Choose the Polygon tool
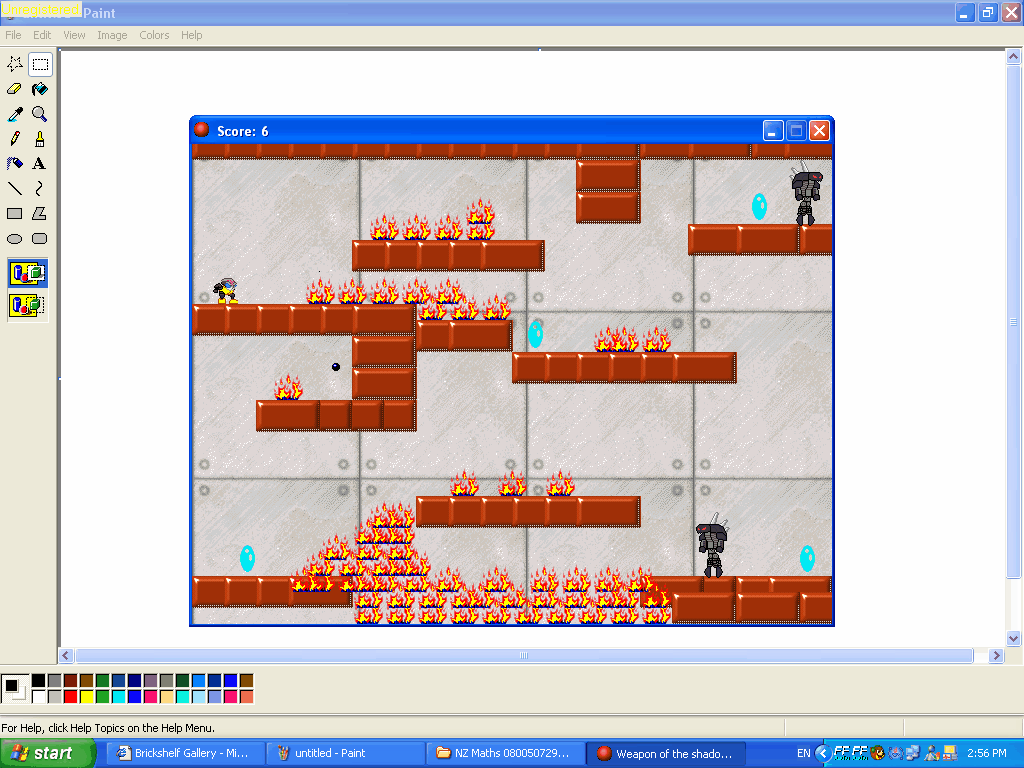1024x768 pixels. 40,214
